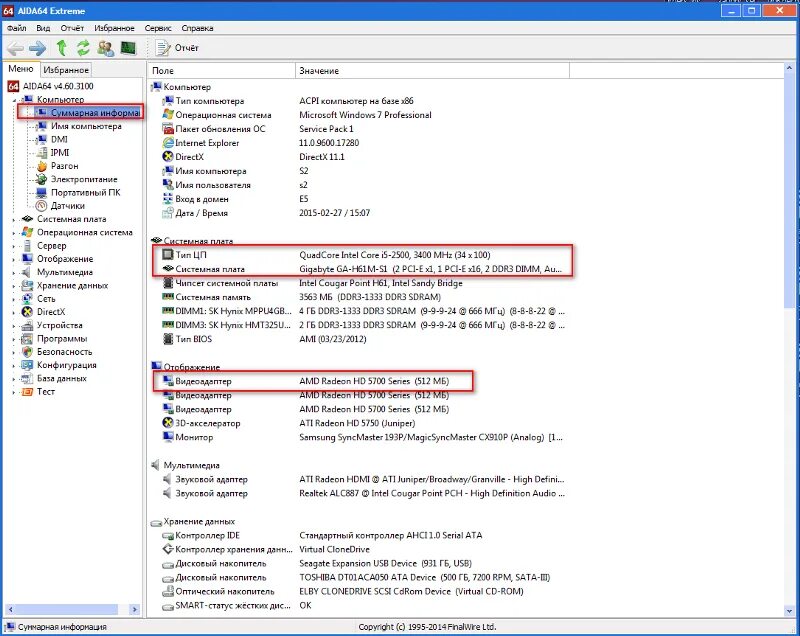The image size is (800, 636).
Task: Expand the Отображение tree node
Action: (x=14, y=259)
